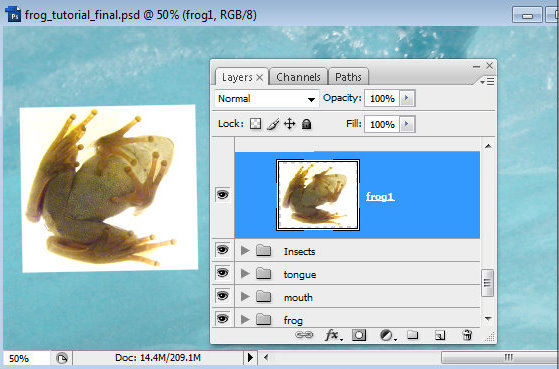559x369 pixels.
Task: Delete layer with trash icon
Action: point(467,335)
